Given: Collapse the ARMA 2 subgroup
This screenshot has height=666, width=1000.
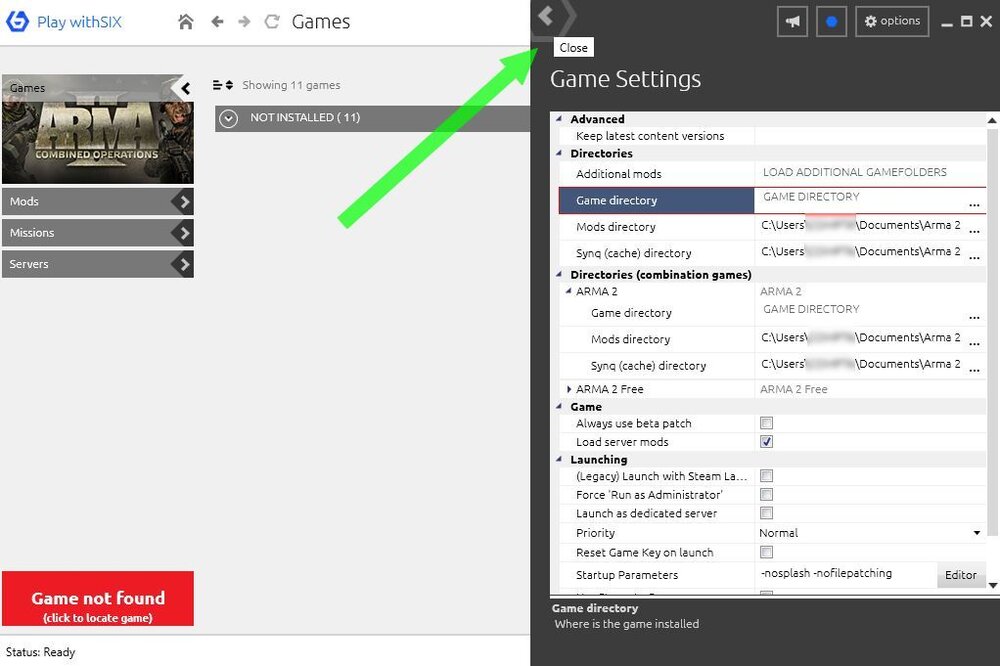Looking at the screenshot, I should coord(568,291).
